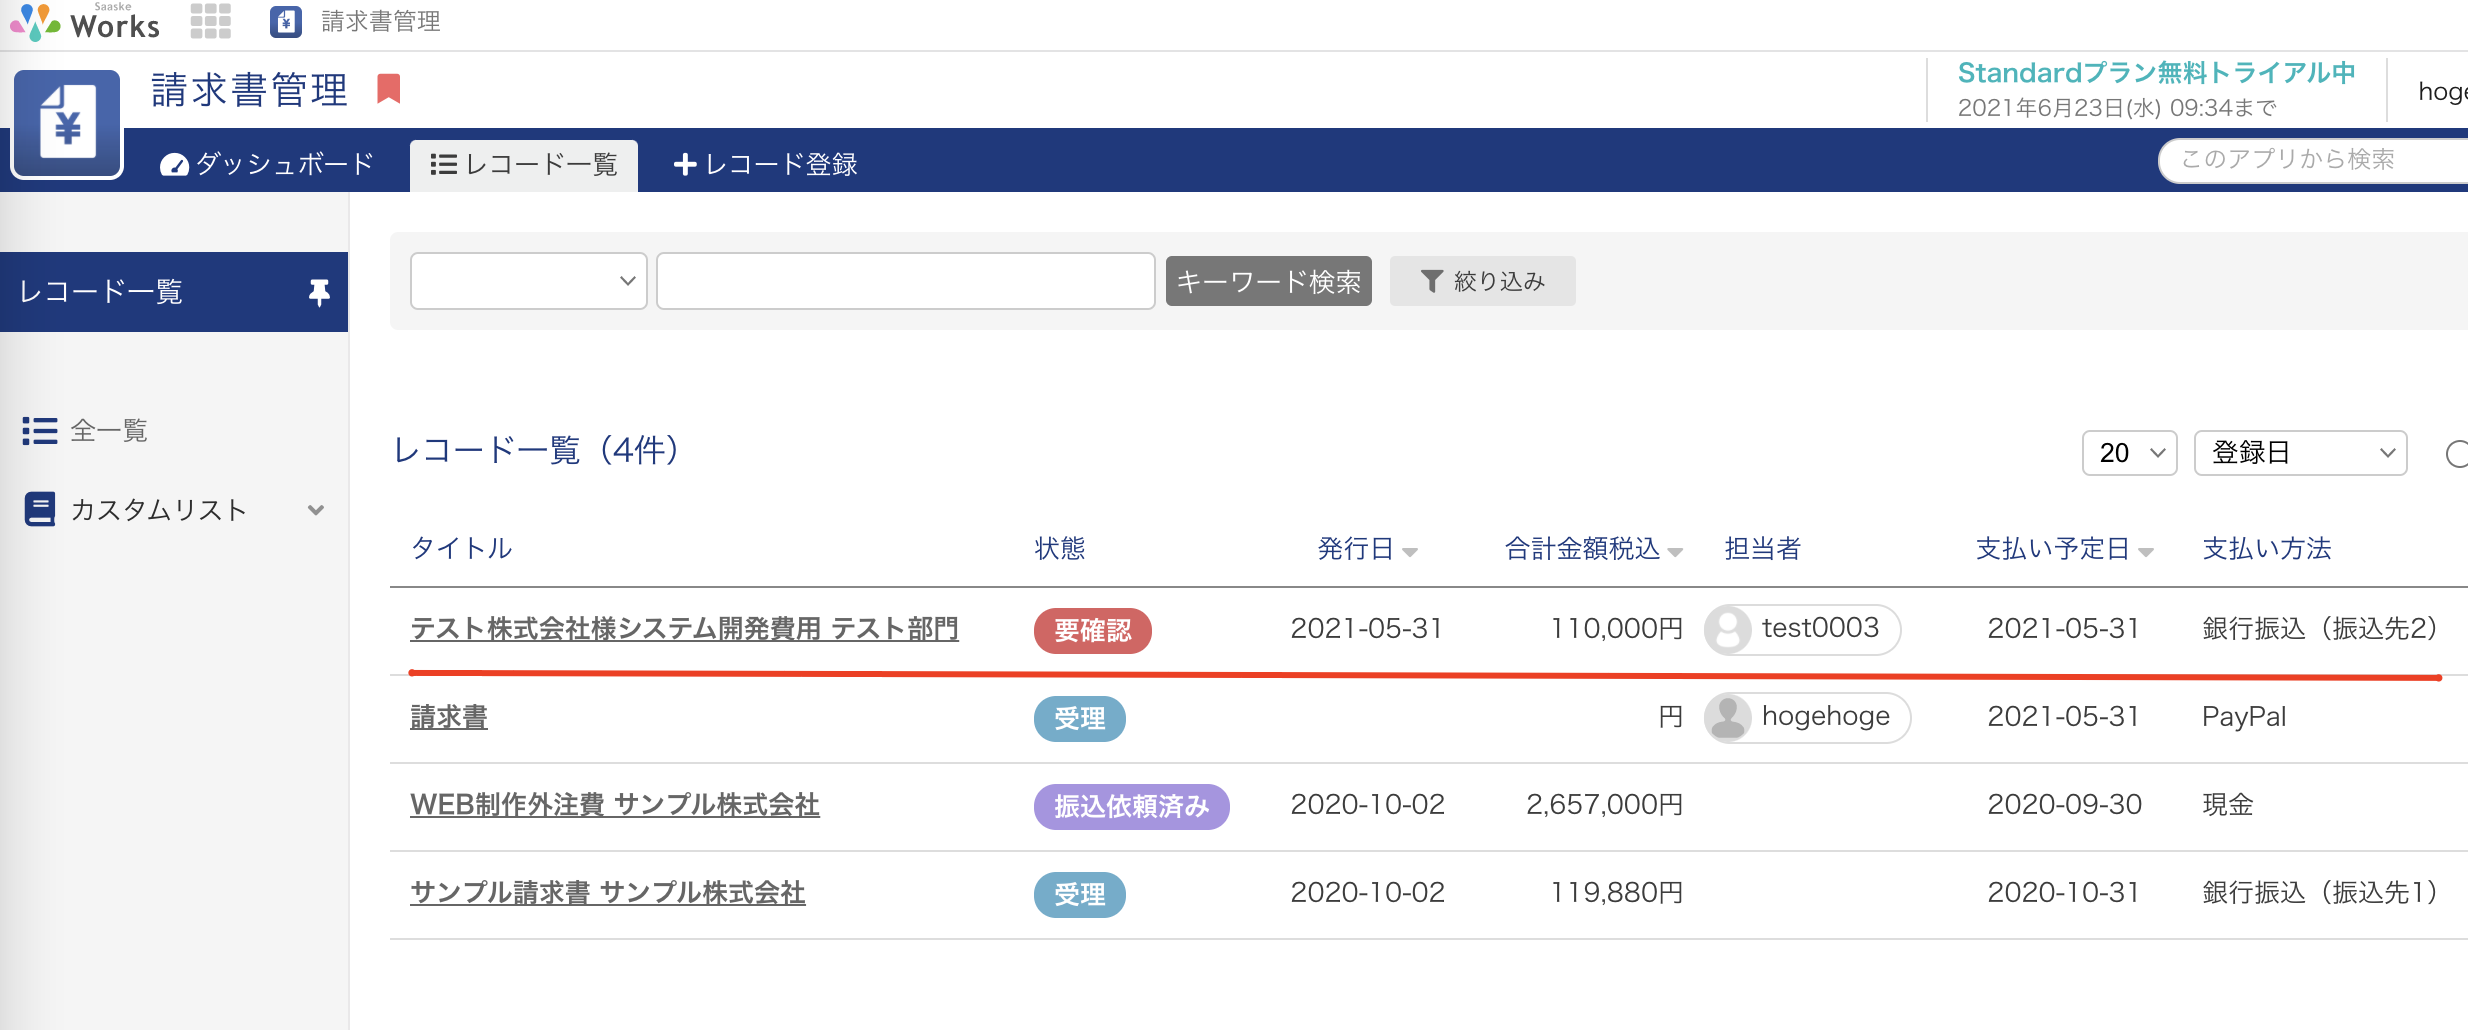Click hogehoge user avatar
Screen dimensions: 2468x1030
tap(1728, 718)
